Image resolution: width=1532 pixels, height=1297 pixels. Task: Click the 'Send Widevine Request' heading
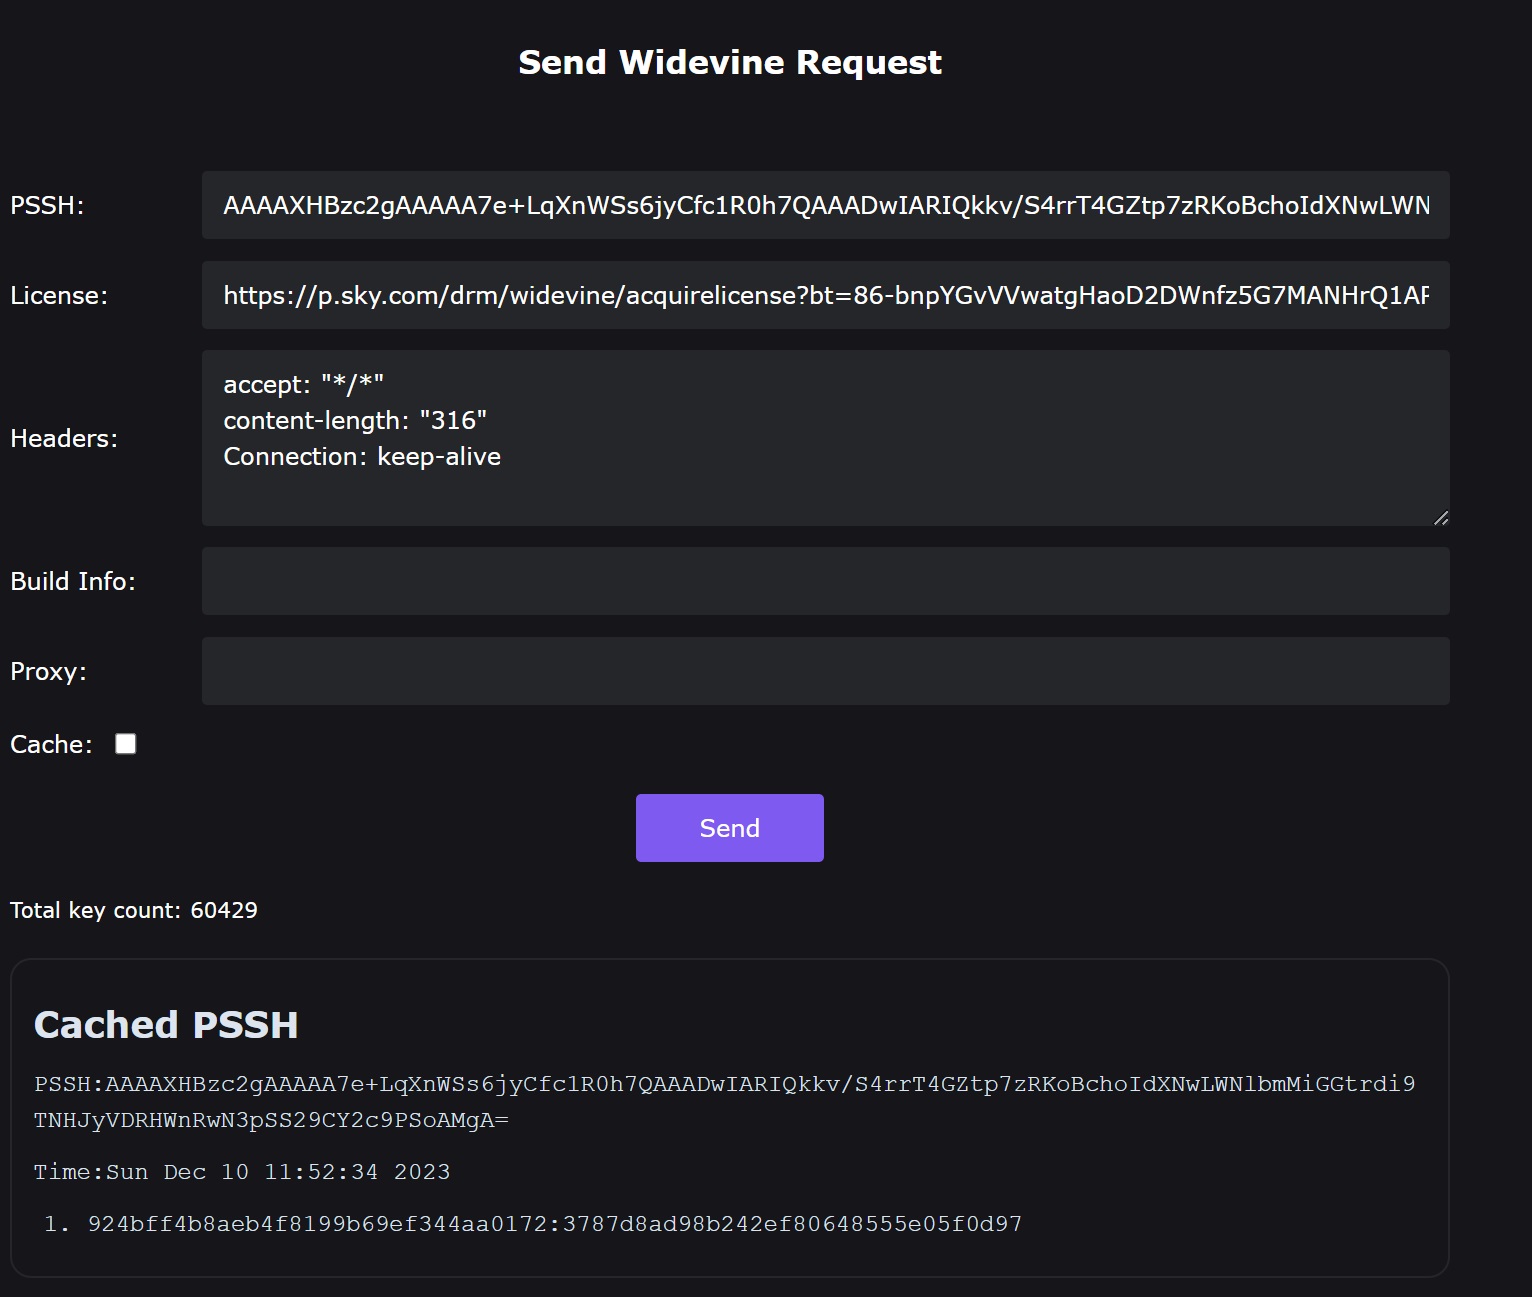pyautogui.click(x=730, y=62)
